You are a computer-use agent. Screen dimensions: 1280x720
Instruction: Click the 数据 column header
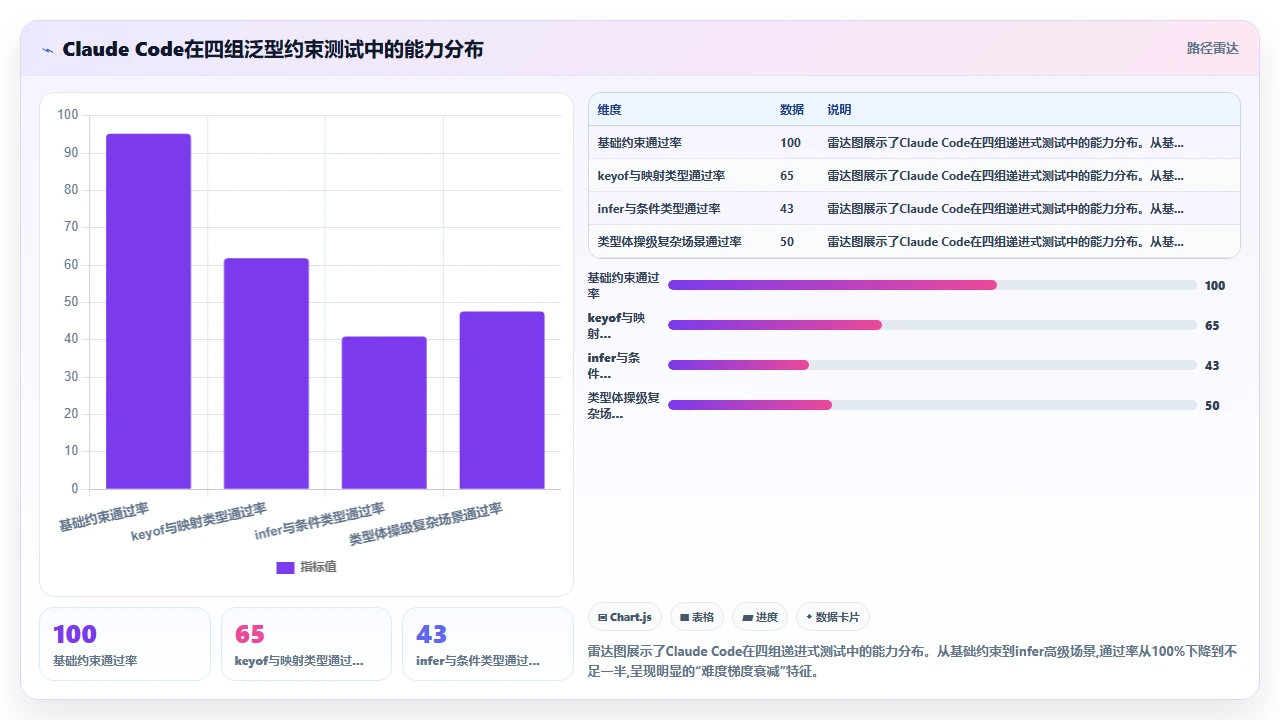(x=792, y=110)
